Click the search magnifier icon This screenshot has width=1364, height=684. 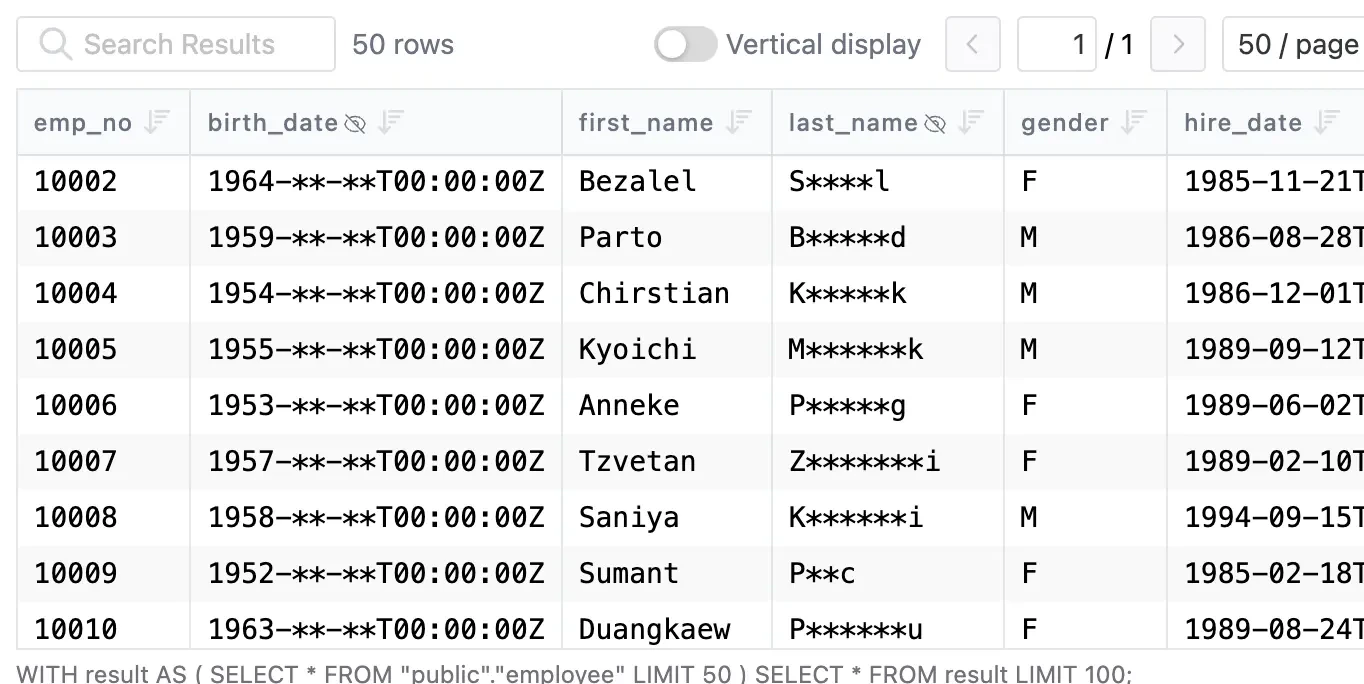[54, 44]
